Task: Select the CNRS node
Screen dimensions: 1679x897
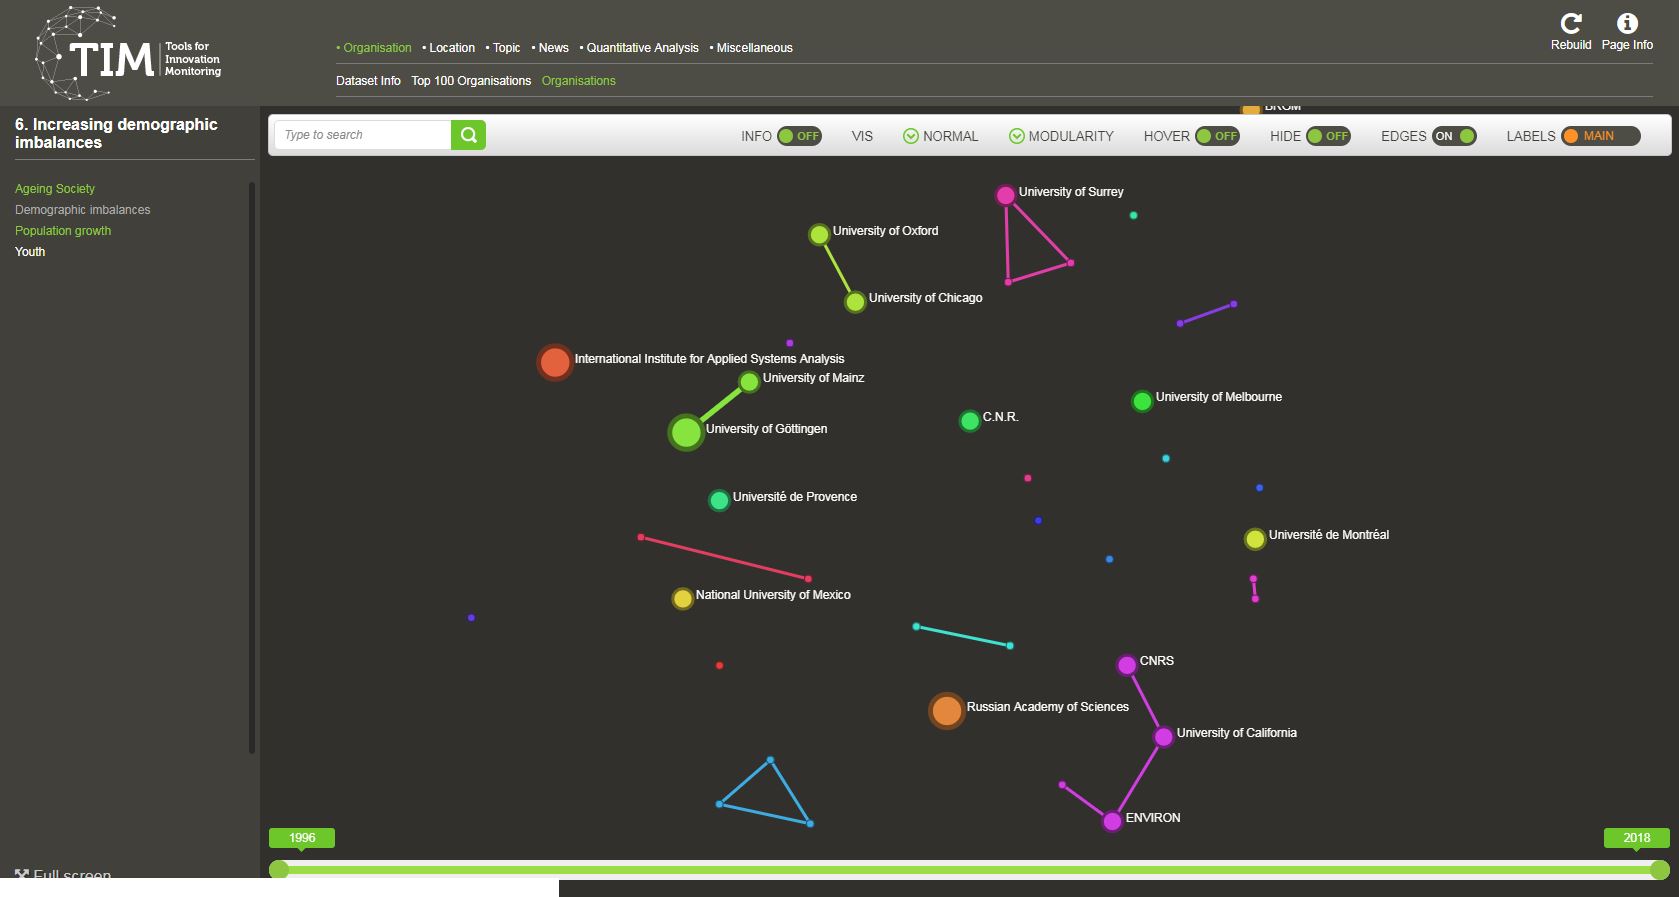Action: pos(1126,665)
